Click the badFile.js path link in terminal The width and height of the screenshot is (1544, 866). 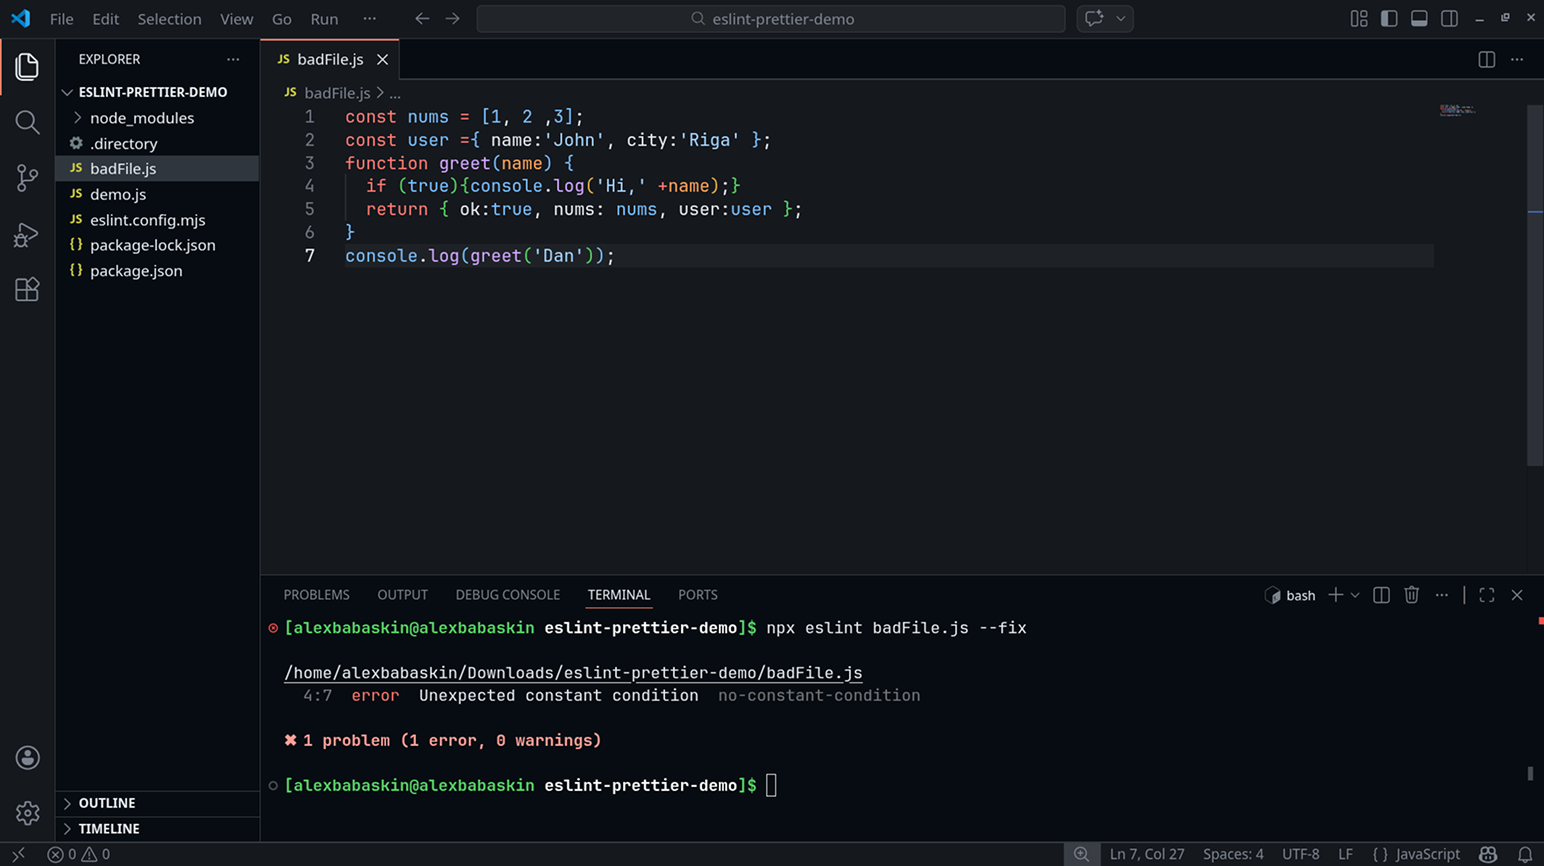coord(572,673)
